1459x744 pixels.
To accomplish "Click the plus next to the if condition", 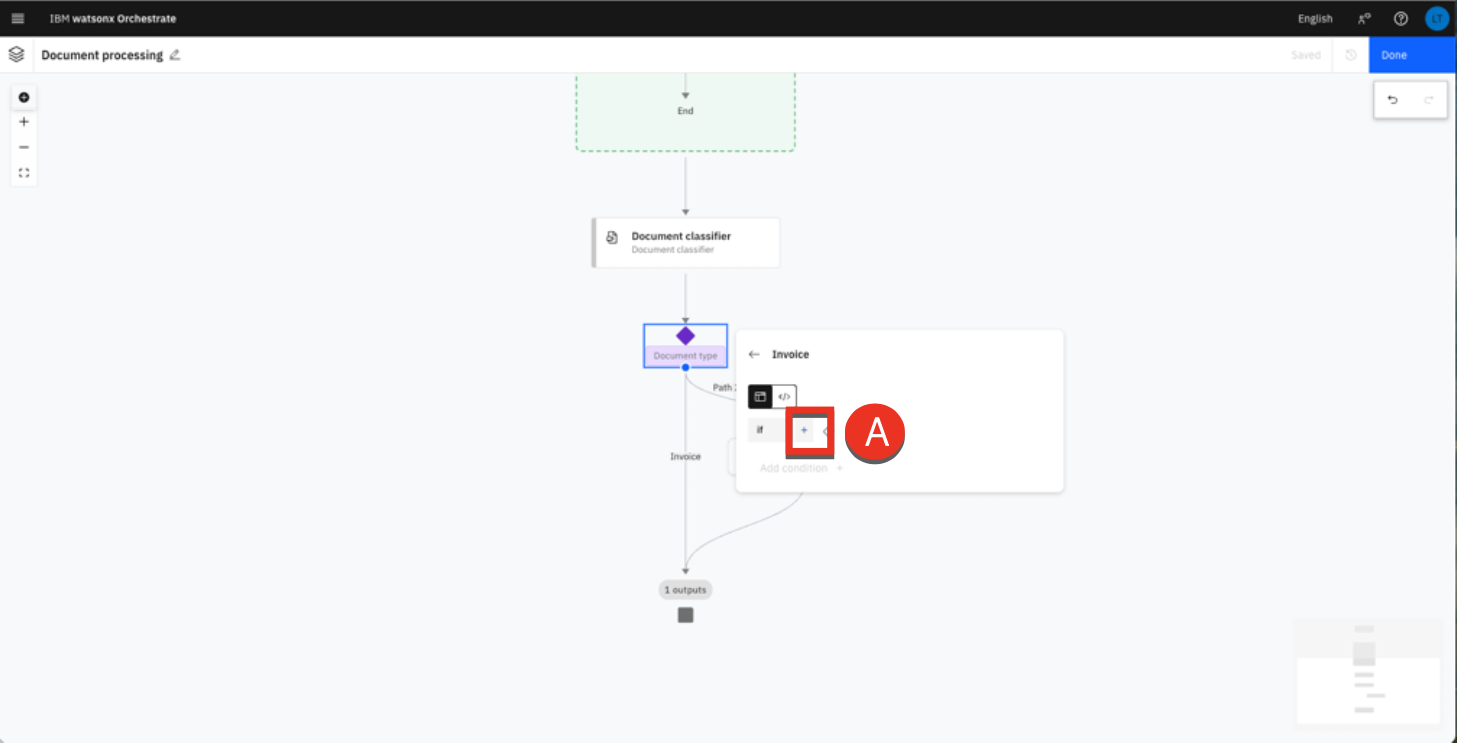I will point(804,430).
